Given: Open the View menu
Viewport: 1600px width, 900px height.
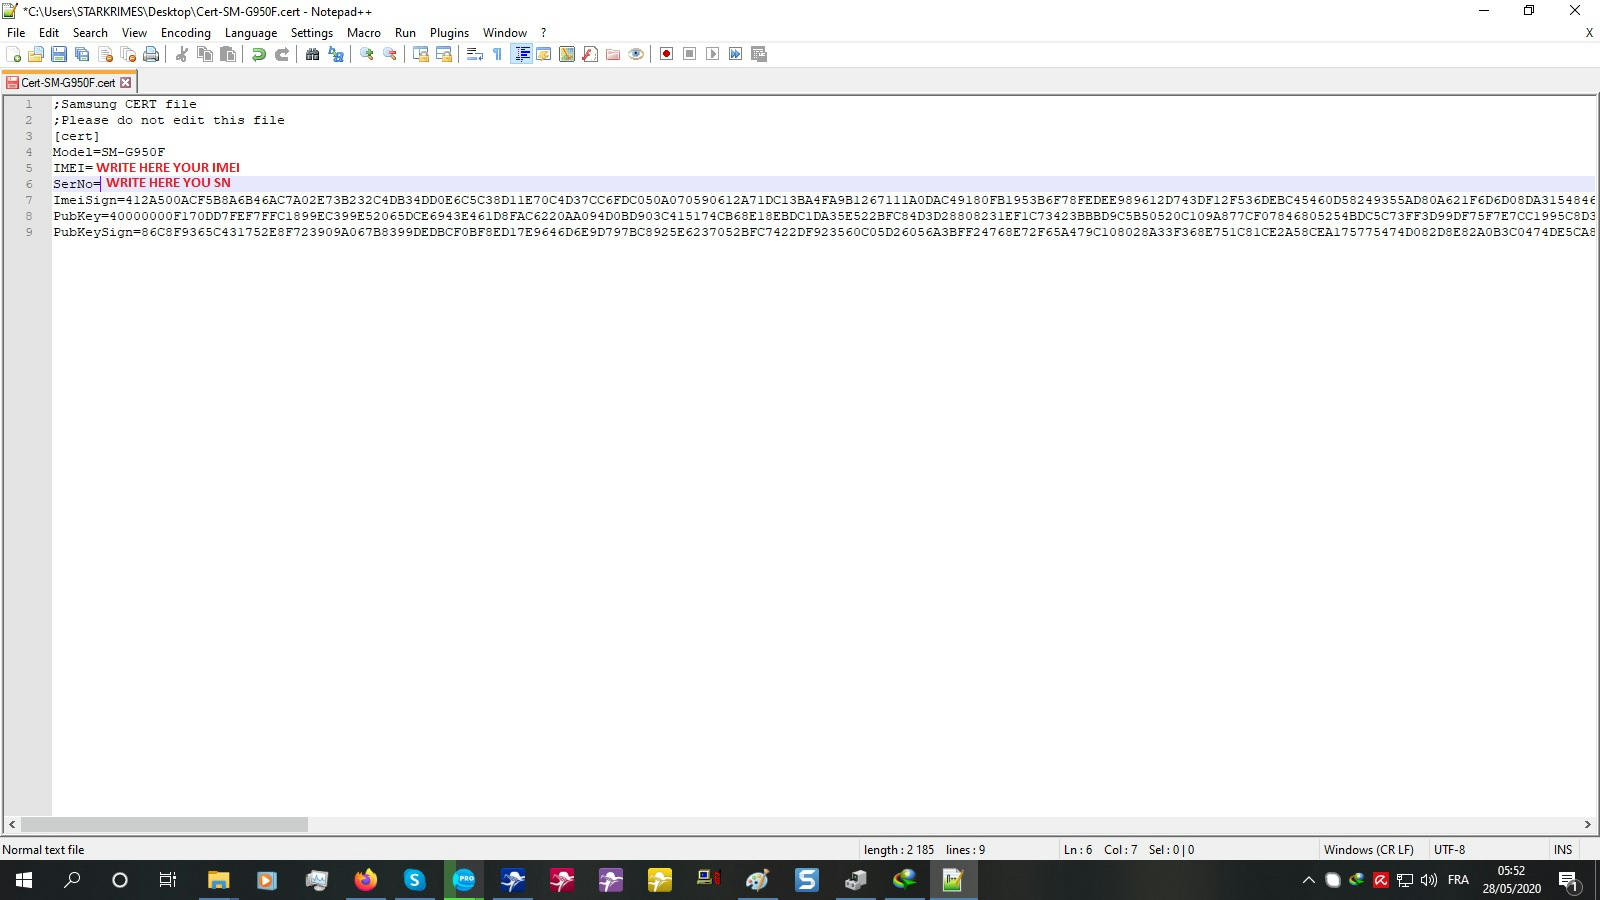Looking at the screenshot, I should (134, 33).
